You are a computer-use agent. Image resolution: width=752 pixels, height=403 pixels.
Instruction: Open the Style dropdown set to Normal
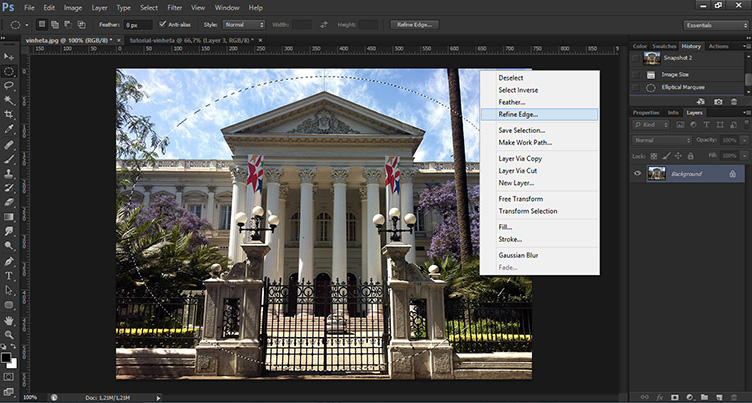coord(243,24)
